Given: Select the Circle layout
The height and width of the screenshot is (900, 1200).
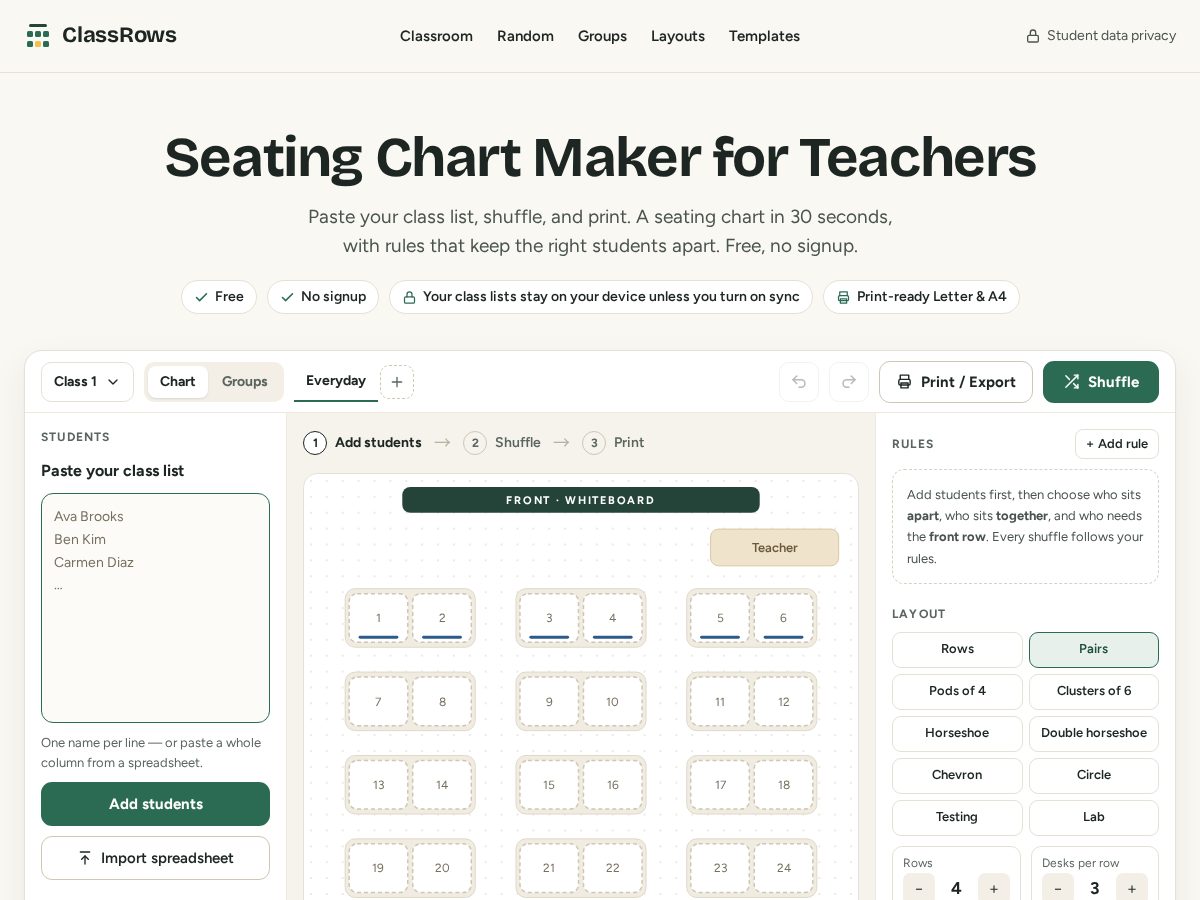Looking at the screenshot, I should pyautogui.click(x=1094, y=776).
